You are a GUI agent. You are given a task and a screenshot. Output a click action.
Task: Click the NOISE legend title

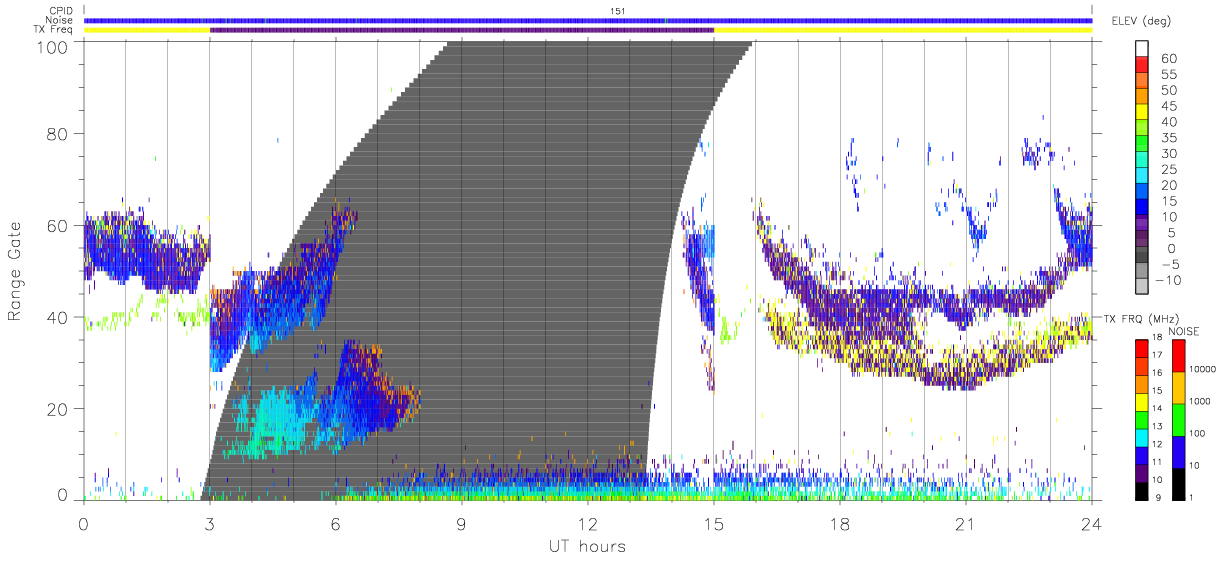point(1184,331)
